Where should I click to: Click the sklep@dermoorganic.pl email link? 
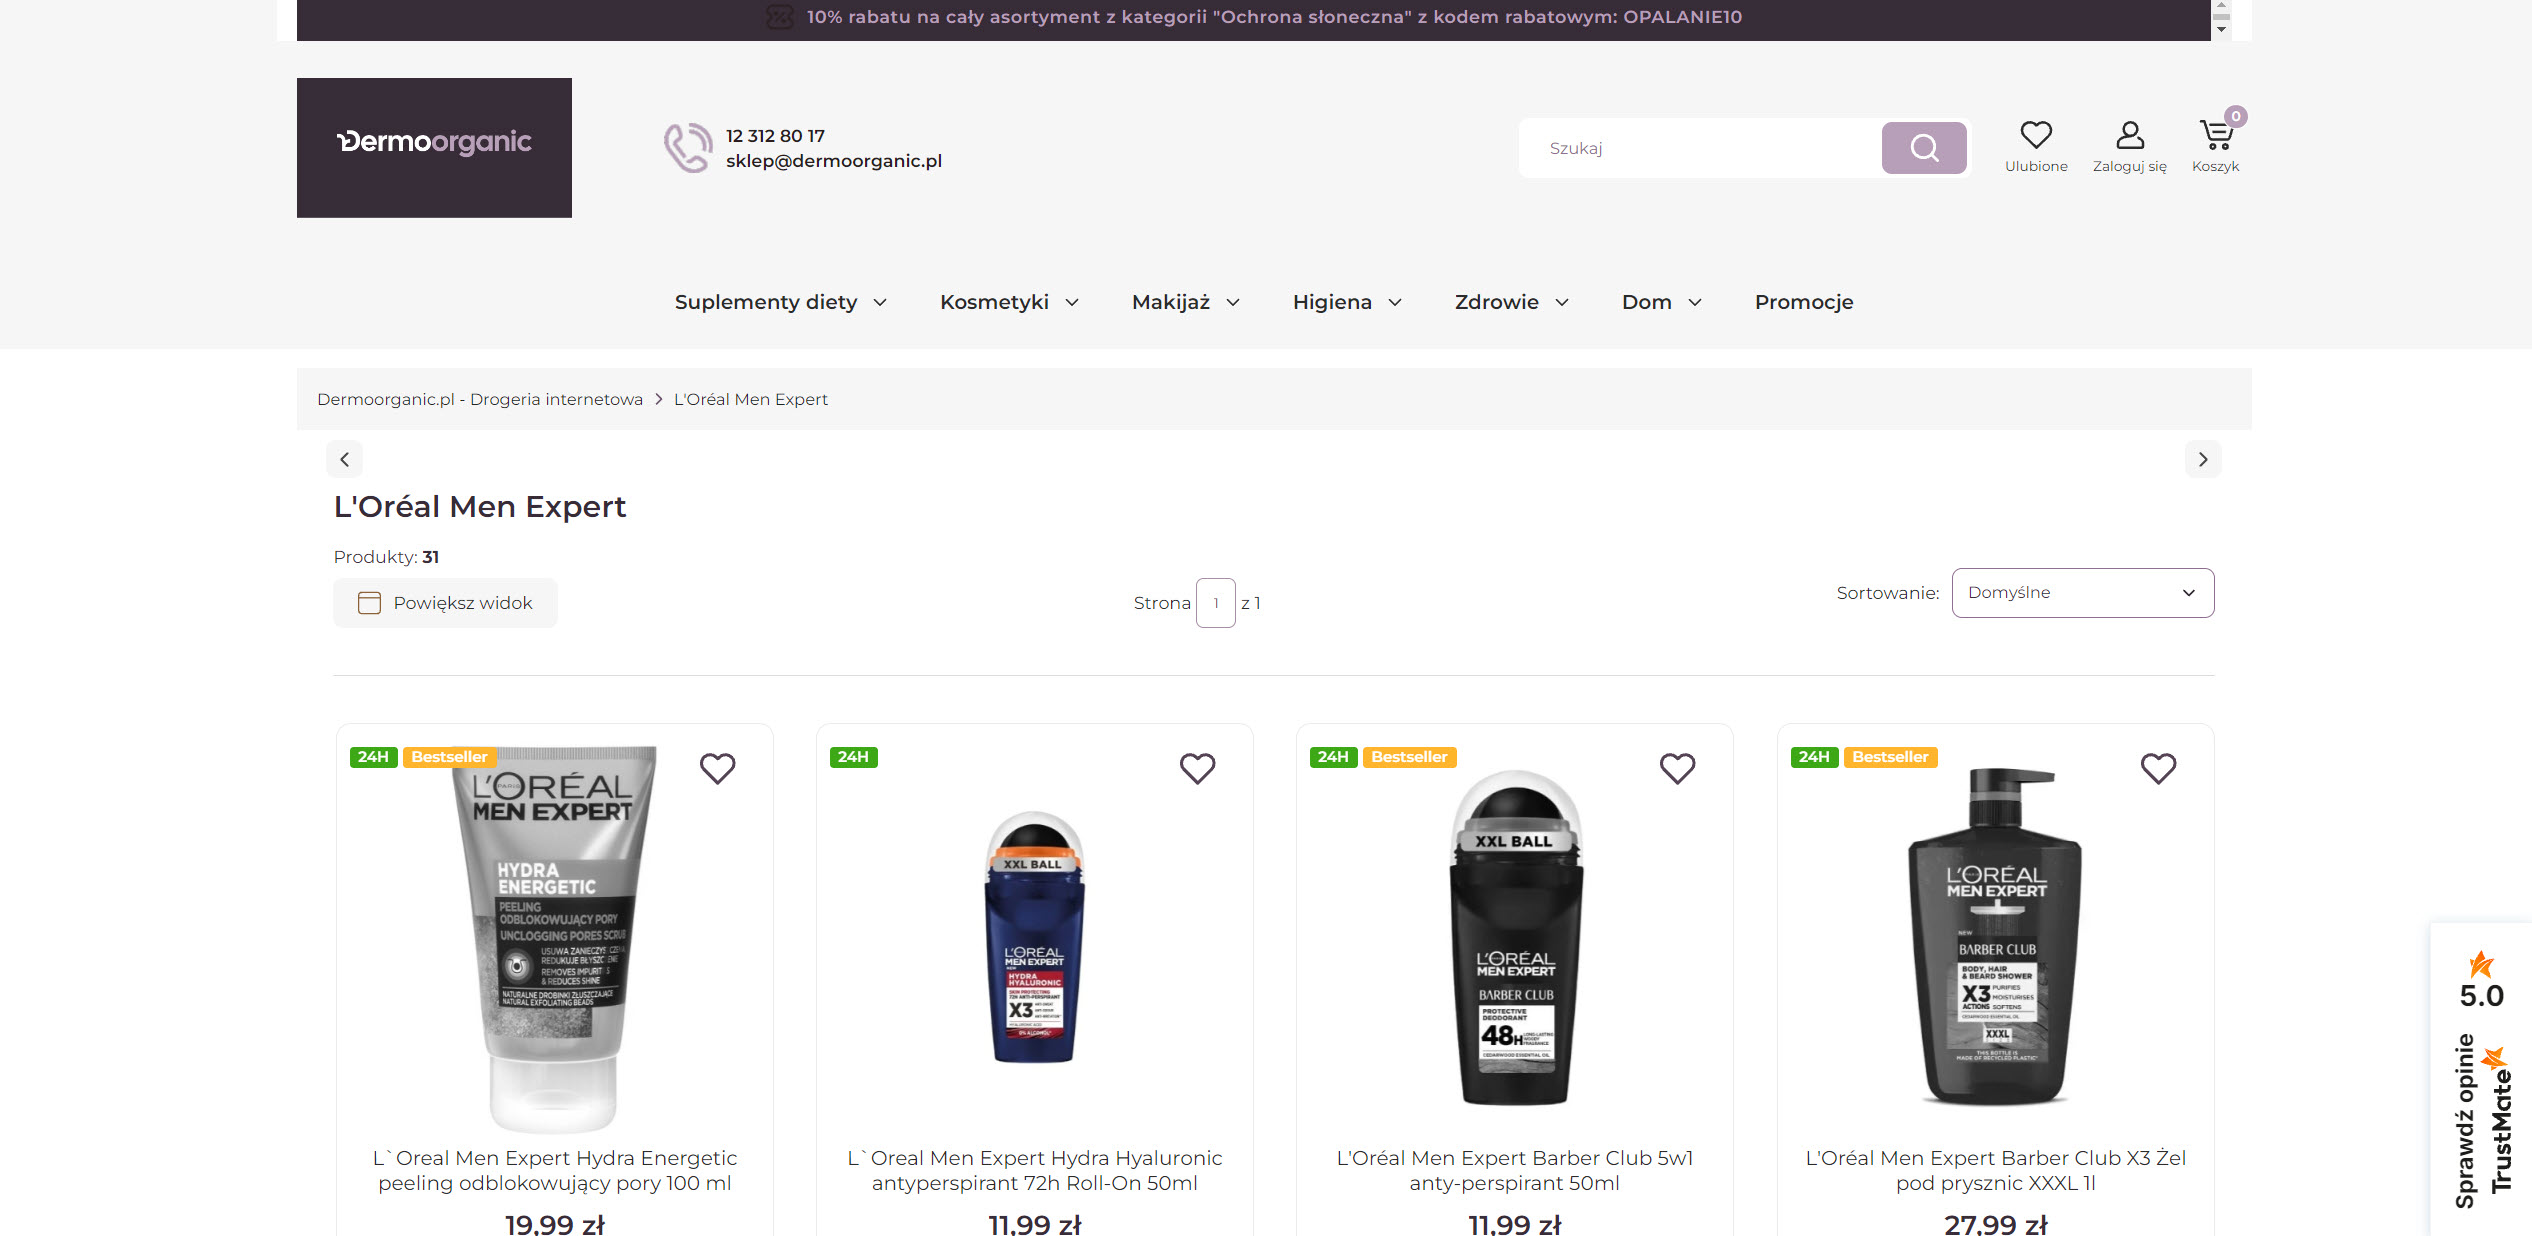click(834, 161)
